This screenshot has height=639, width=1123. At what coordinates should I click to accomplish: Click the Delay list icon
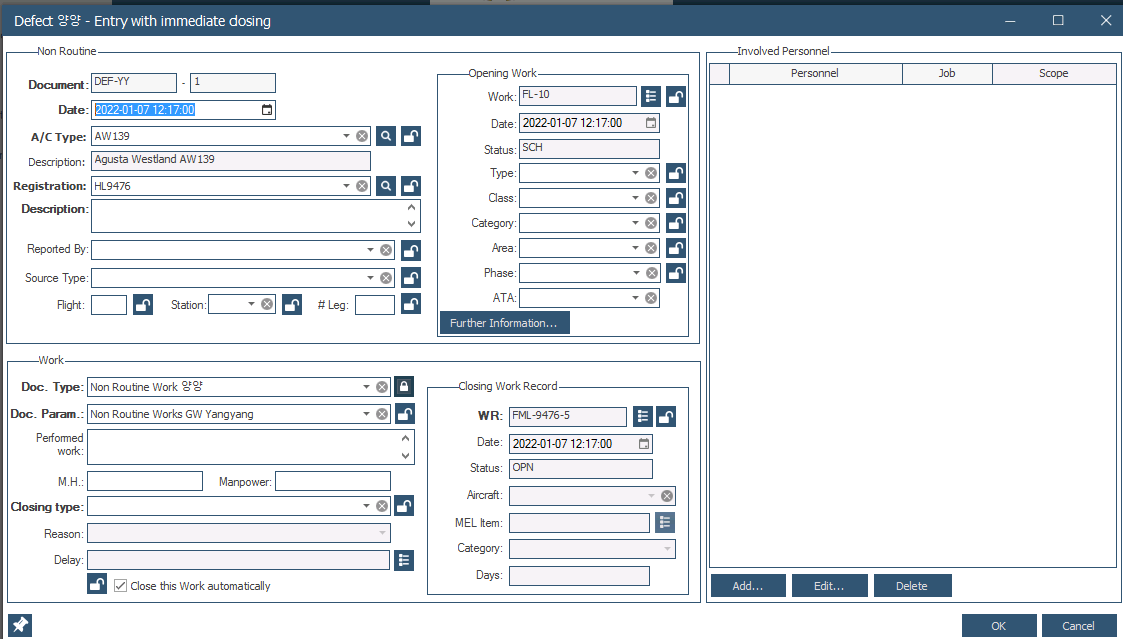404,560
